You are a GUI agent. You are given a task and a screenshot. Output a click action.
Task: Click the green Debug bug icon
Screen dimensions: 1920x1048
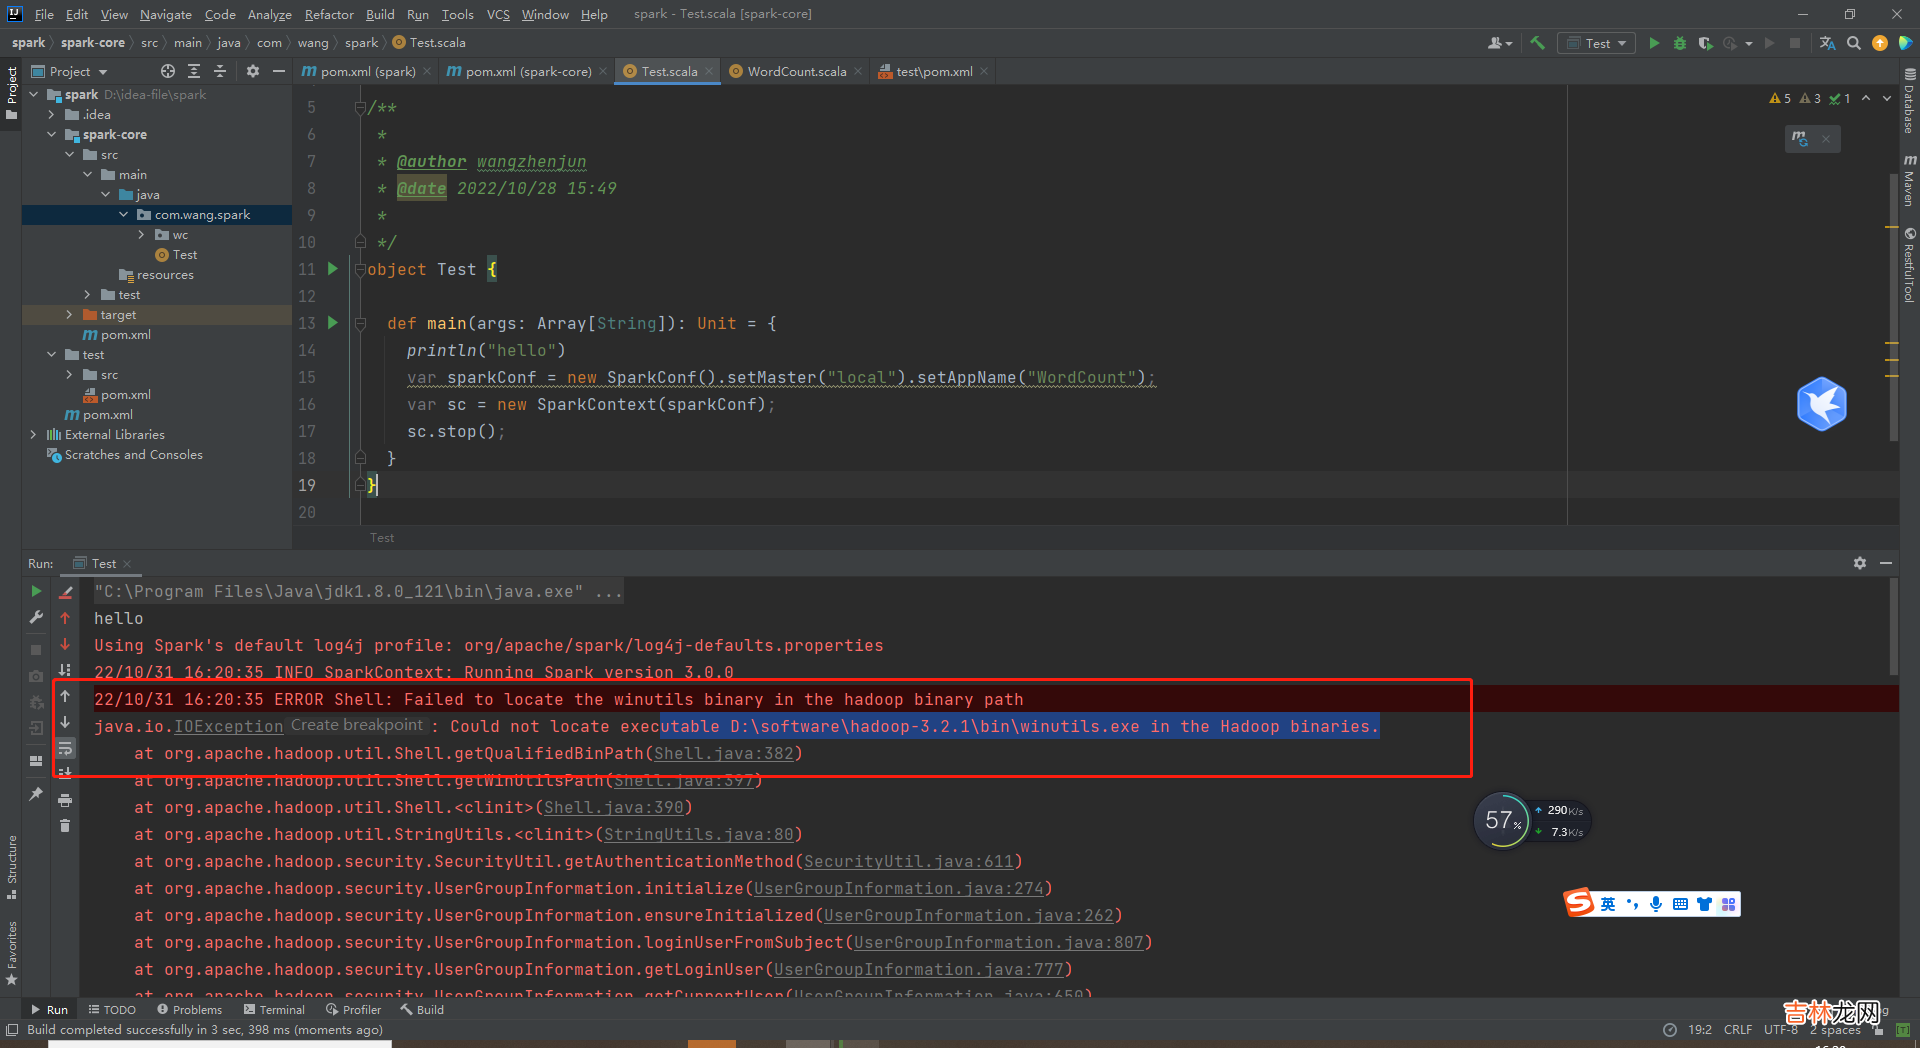click(x=1680, y=43)
